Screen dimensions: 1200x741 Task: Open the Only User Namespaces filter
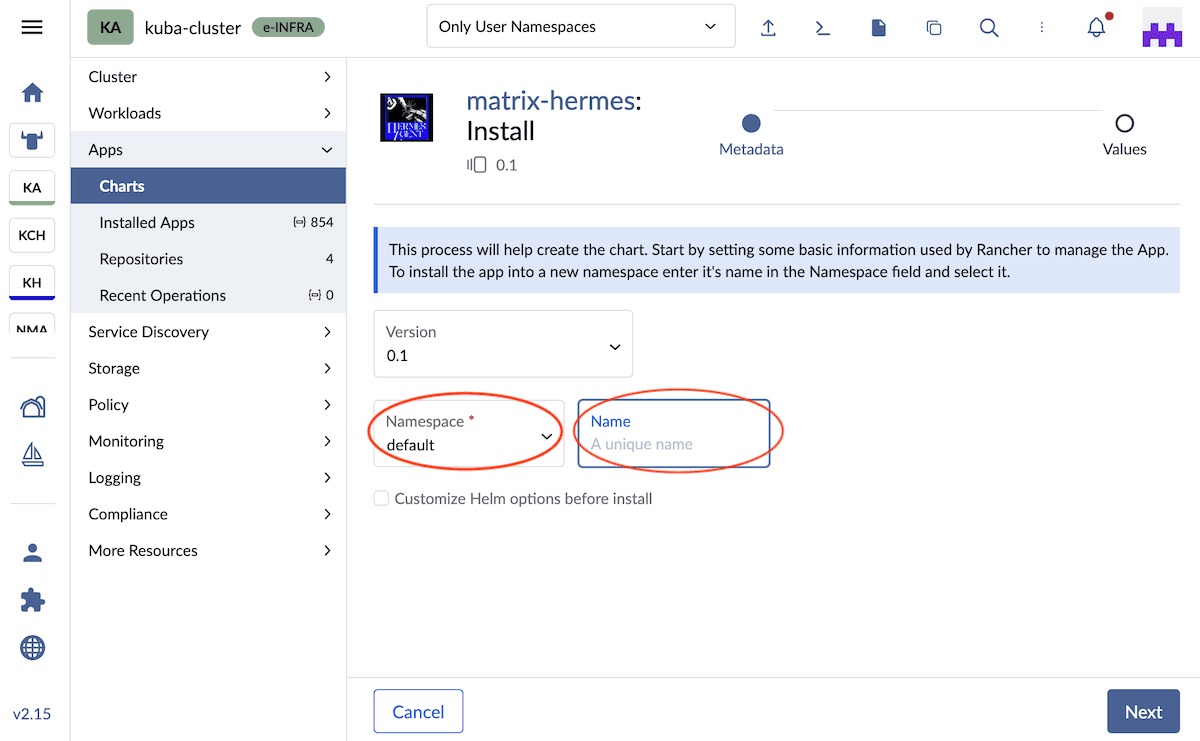click(x=581, y=27)
